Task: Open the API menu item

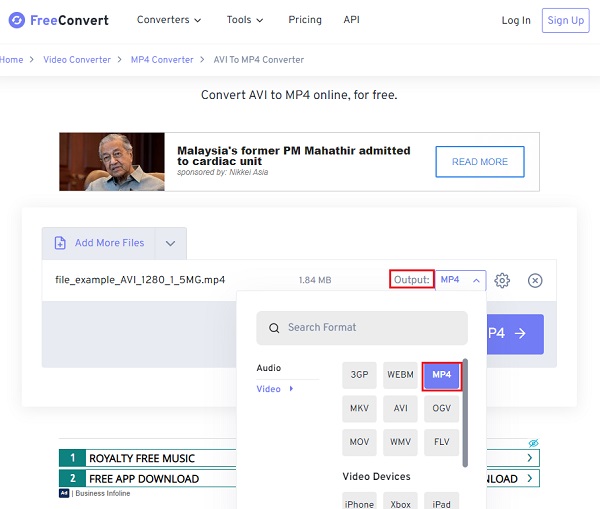Action: point(351,20)
